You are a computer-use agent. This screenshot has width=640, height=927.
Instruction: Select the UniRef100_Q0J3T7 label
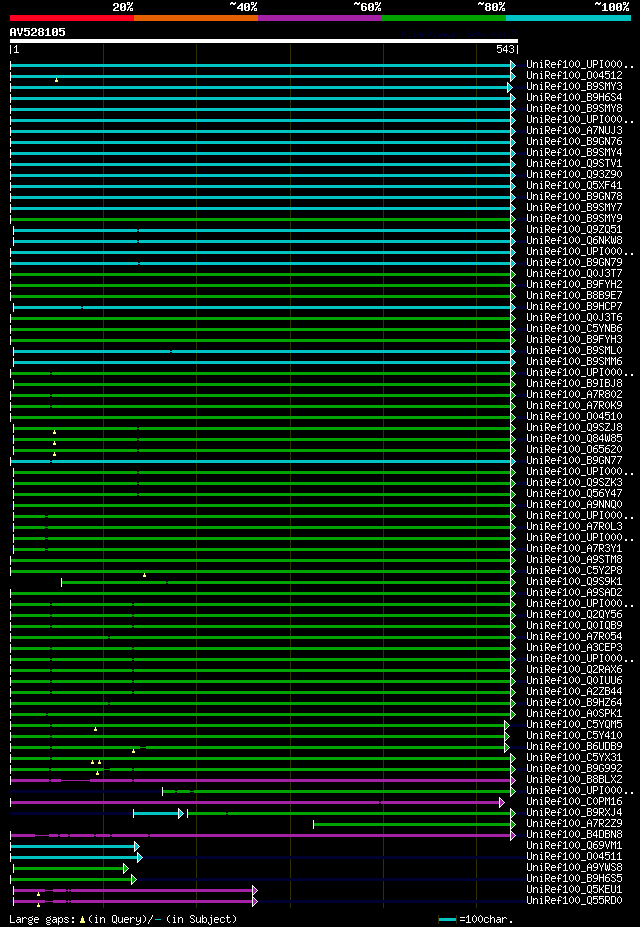(x=574, y=274)
